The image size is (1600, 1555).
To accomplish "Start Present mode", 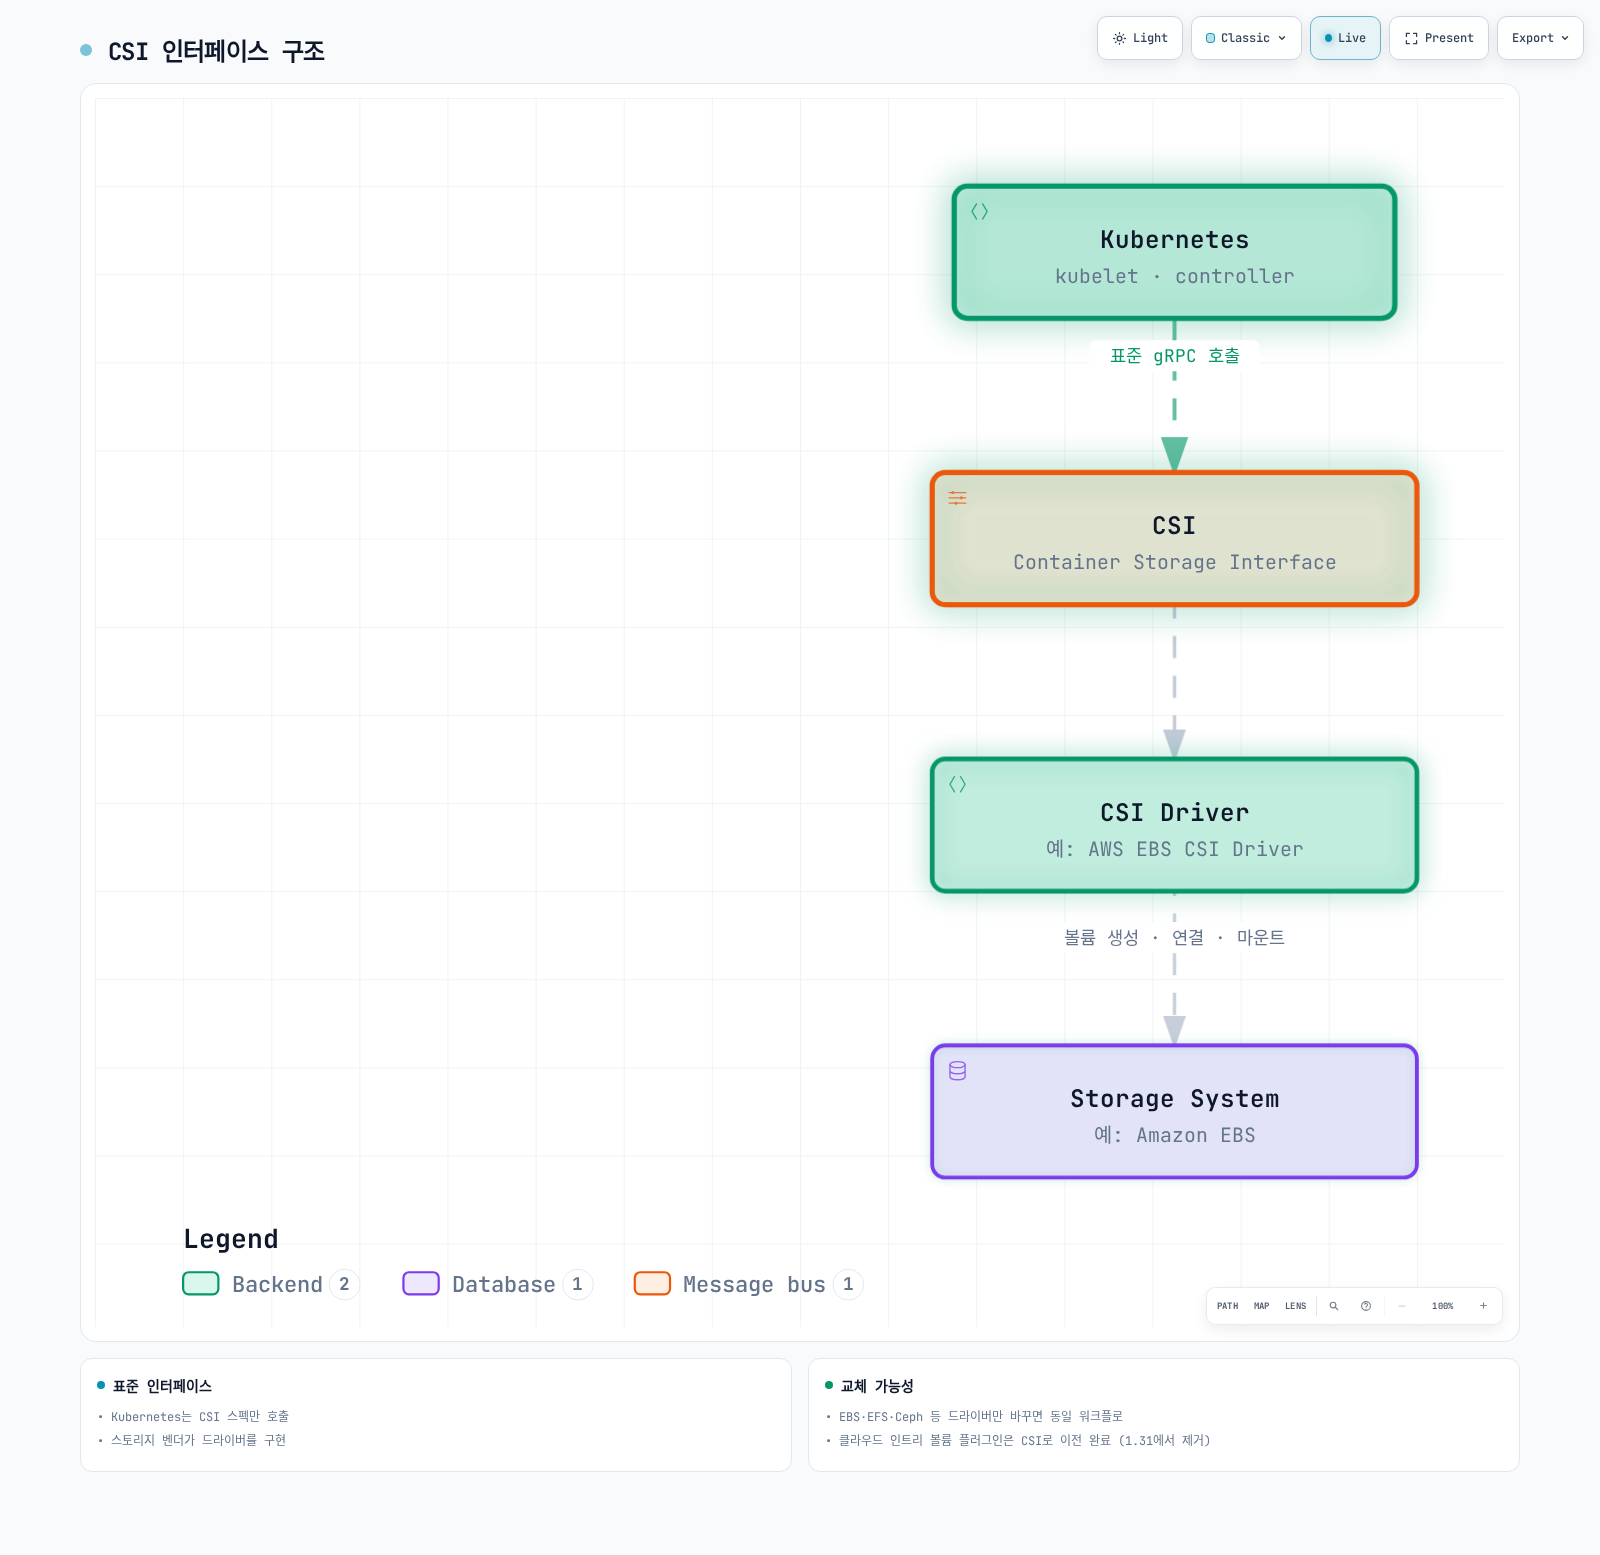I will pyautogui.click(x=1439, y=38).
